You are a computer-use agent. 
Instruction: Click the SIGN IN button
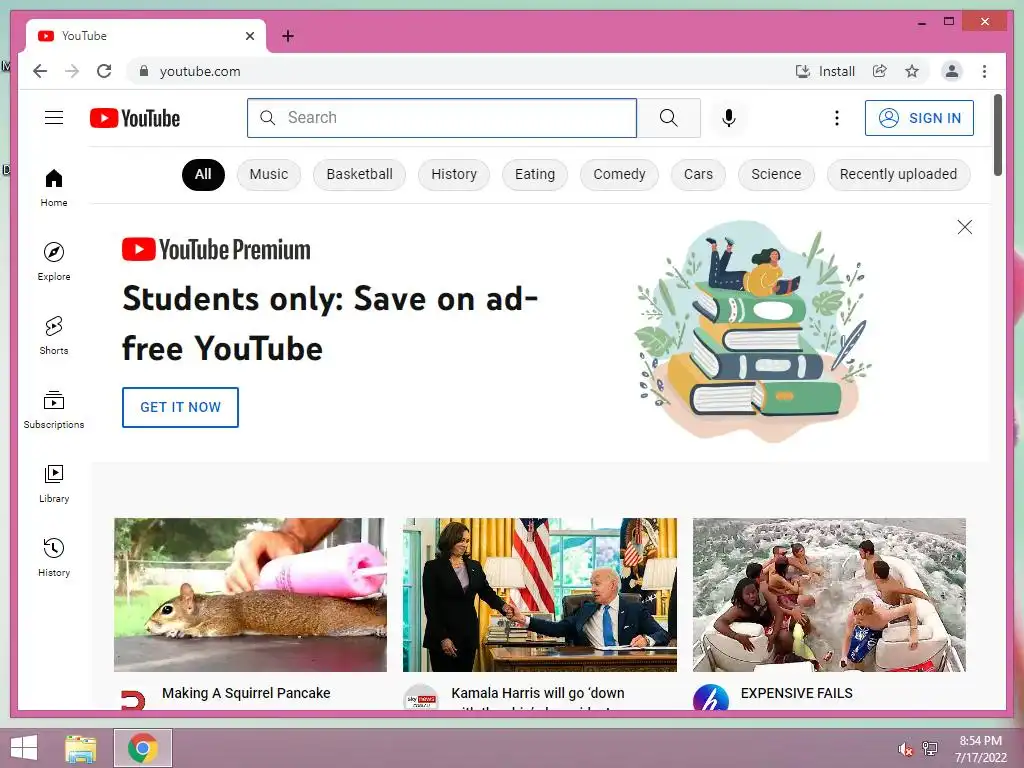coord(919,118)
